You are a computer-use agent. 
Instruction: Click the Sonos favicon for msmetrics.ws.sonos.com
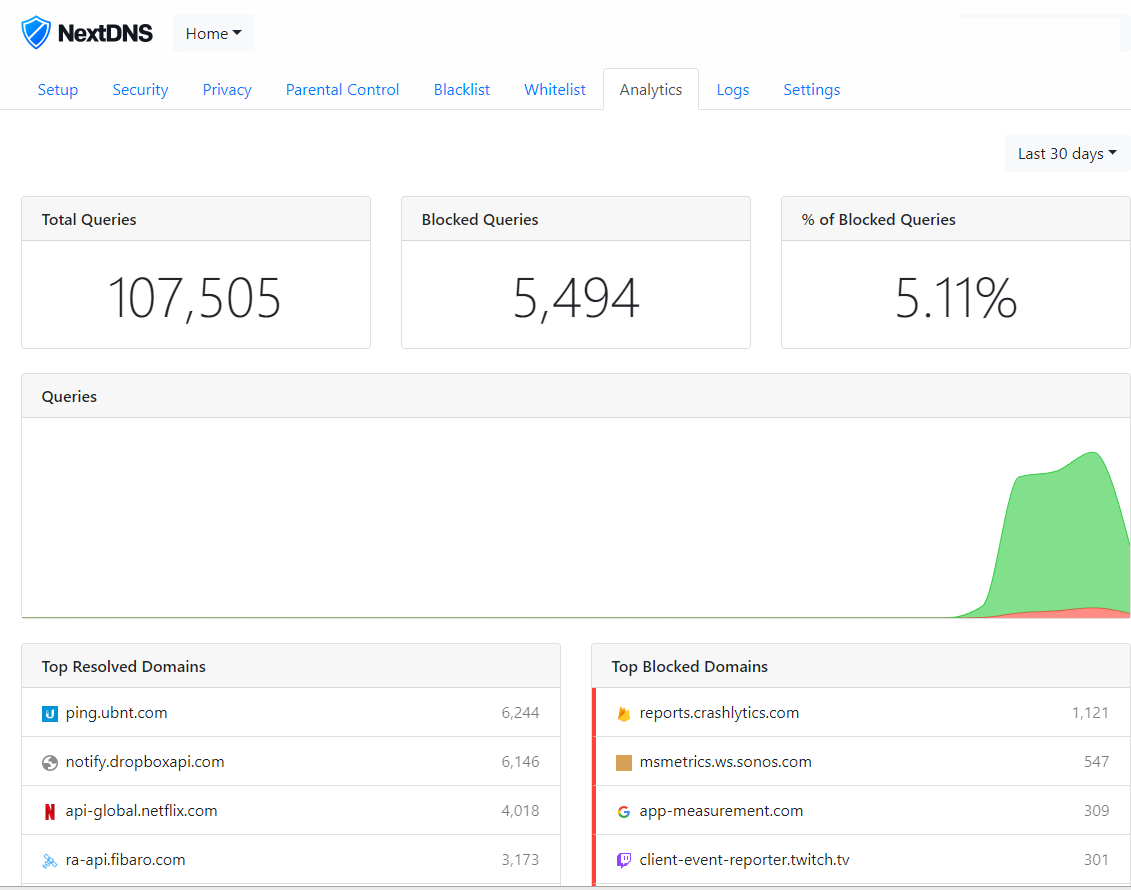click(624, 763)
